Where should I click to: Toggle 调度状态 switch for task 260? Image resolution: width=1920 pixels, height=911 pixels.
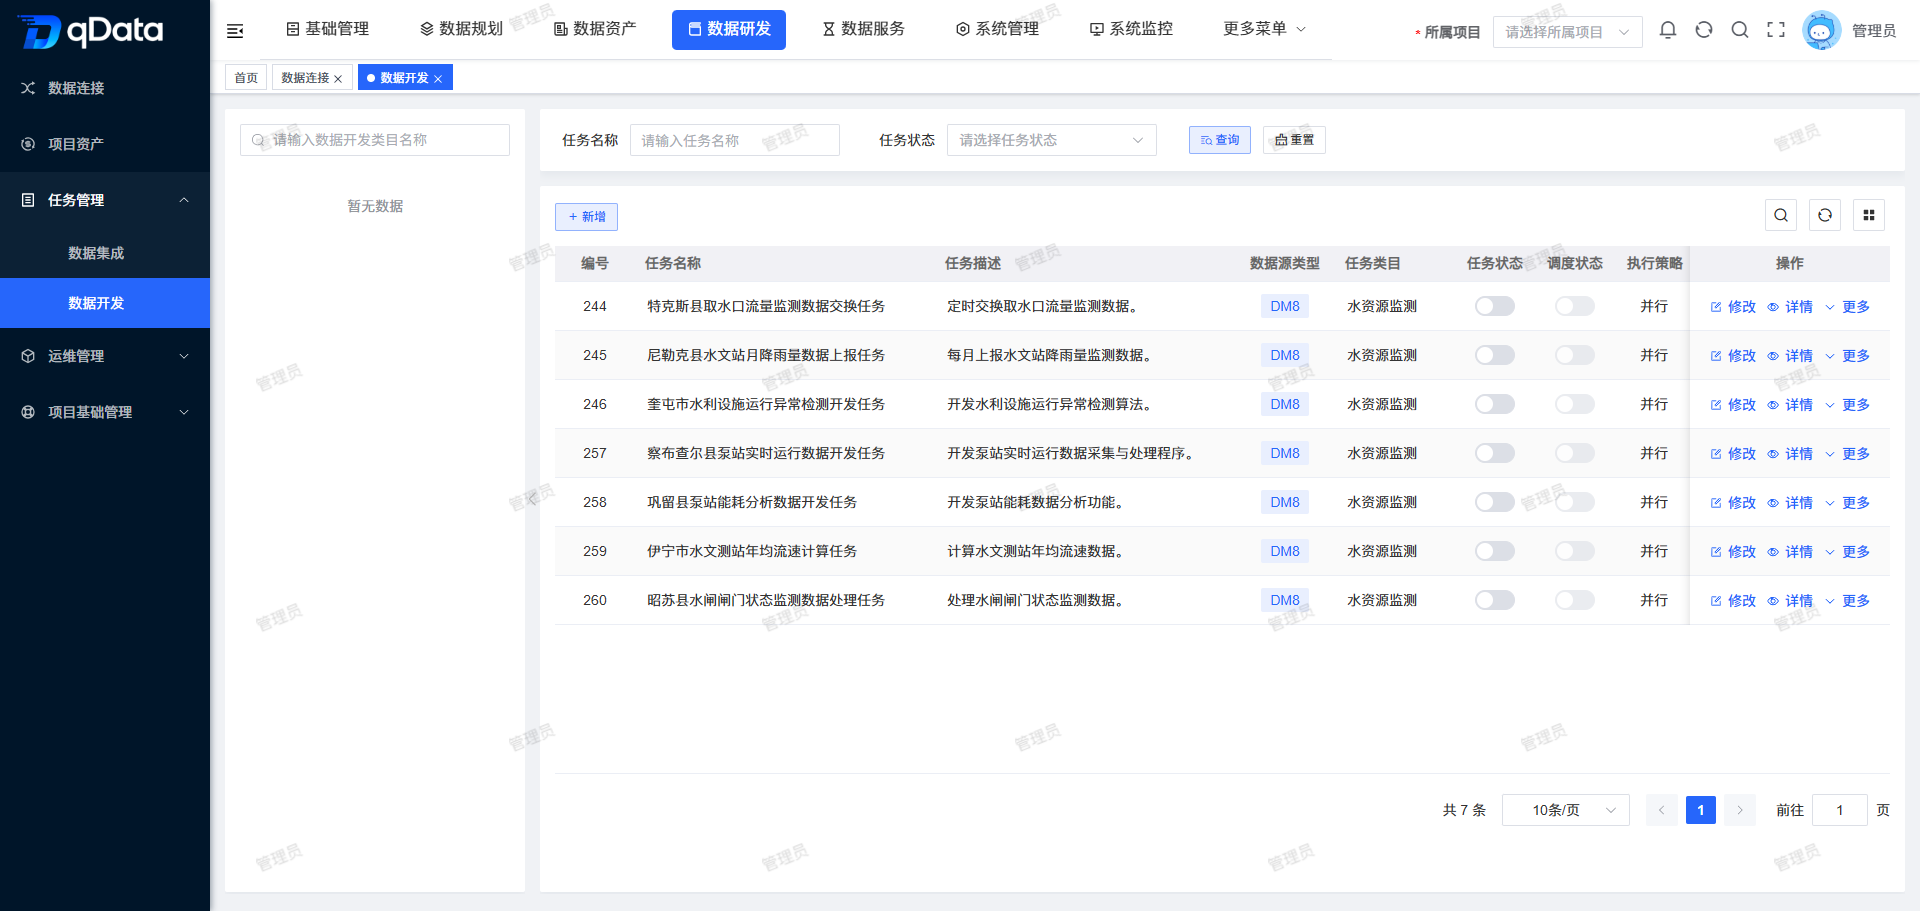pyautogui.click(x=1575, y=600)
